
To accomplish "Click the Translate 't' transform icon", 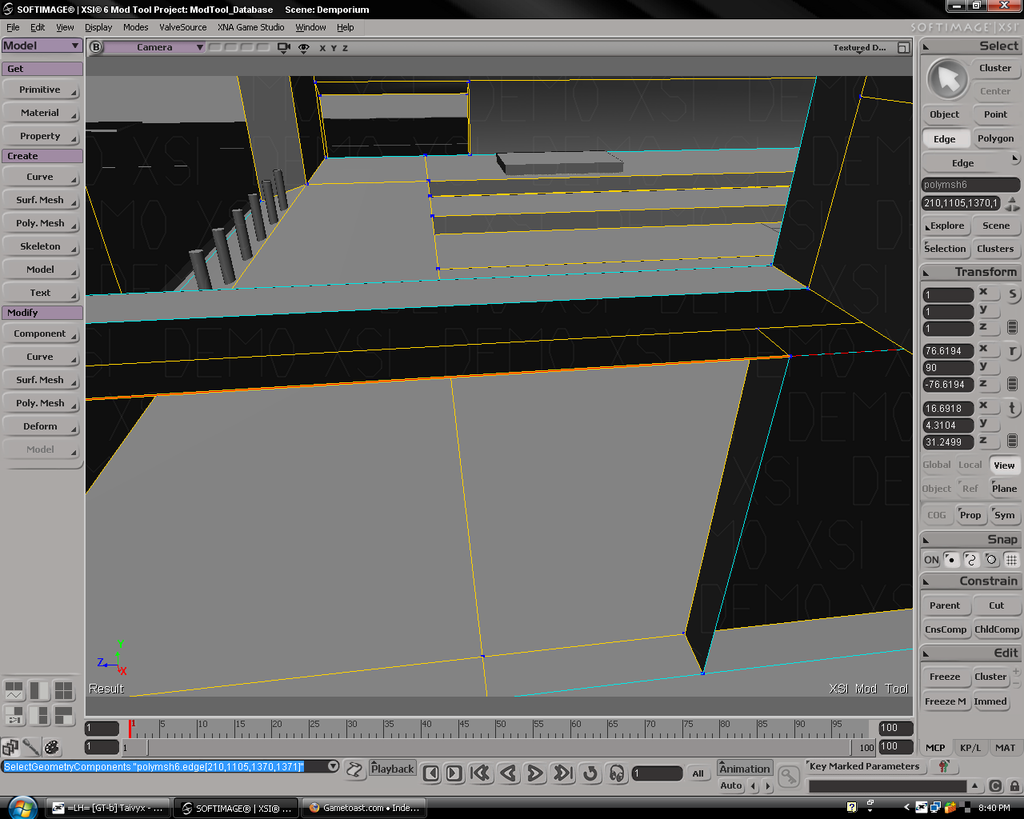I will click(x=1012, y=408).
